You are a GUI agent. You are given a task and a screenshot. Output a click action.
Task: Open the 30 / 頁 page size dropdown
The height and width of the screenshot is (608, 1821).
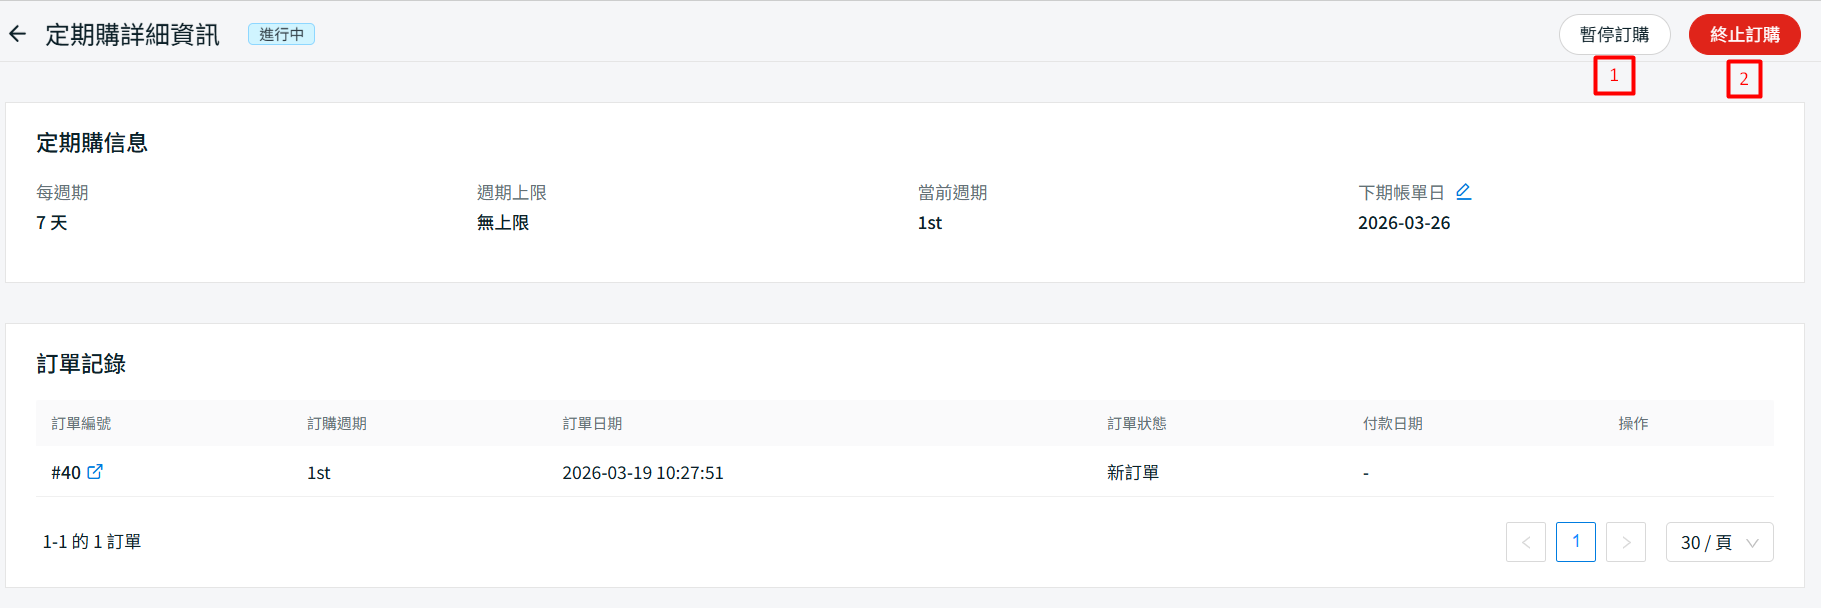point(1718,542)
